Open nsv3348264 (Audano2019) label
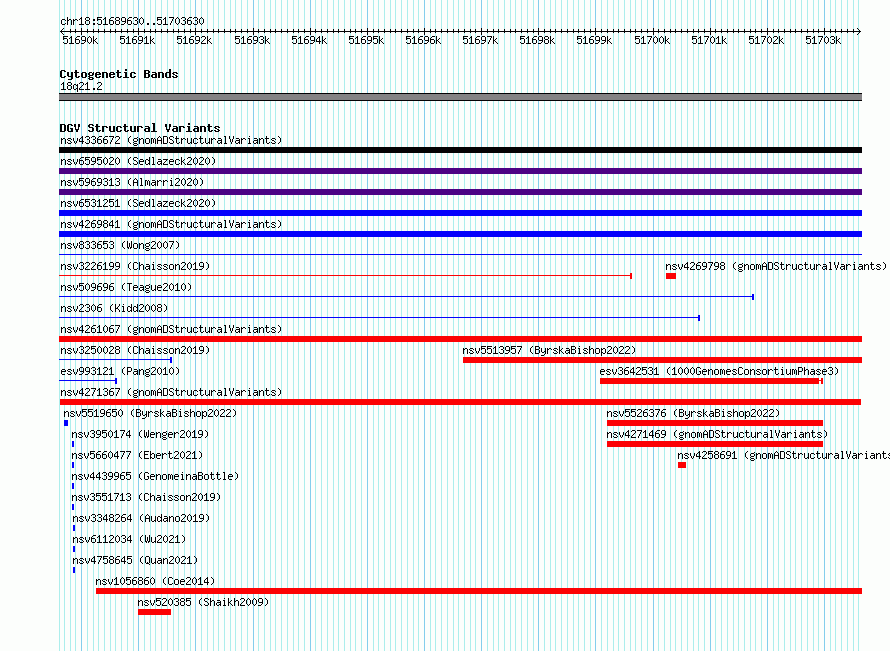This screenshot has width=890, height=651. click(x=141, y=518)
